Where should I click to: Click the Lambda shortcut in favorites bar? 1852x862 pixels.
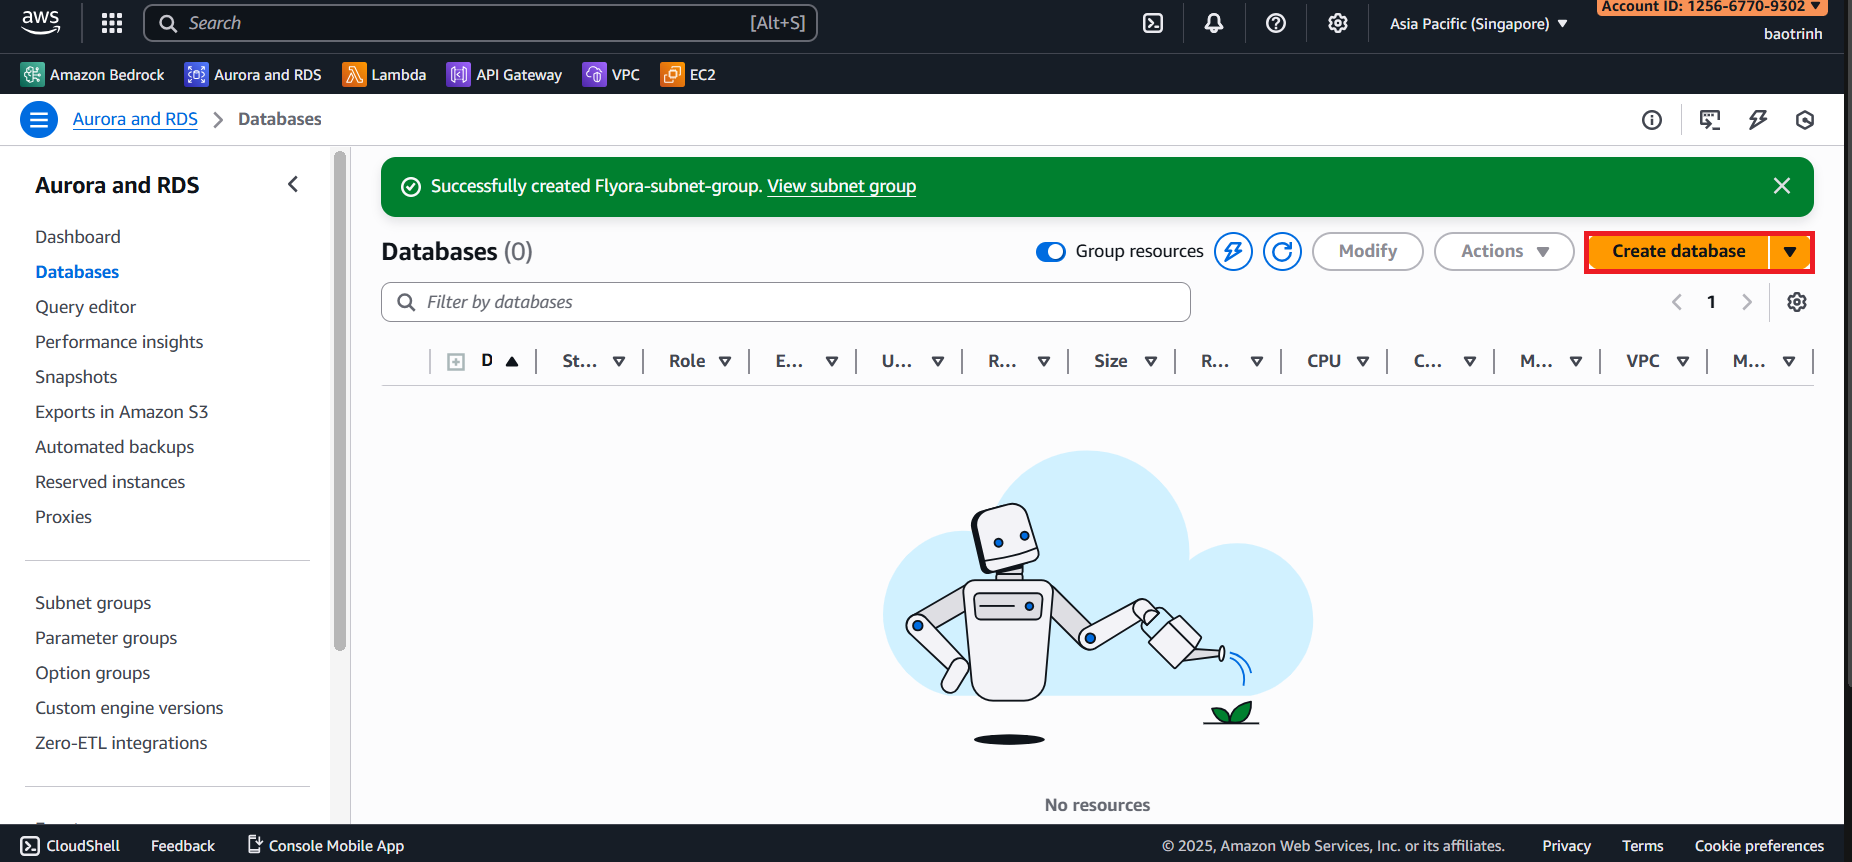pyautogui.click(x=384, y=75)
